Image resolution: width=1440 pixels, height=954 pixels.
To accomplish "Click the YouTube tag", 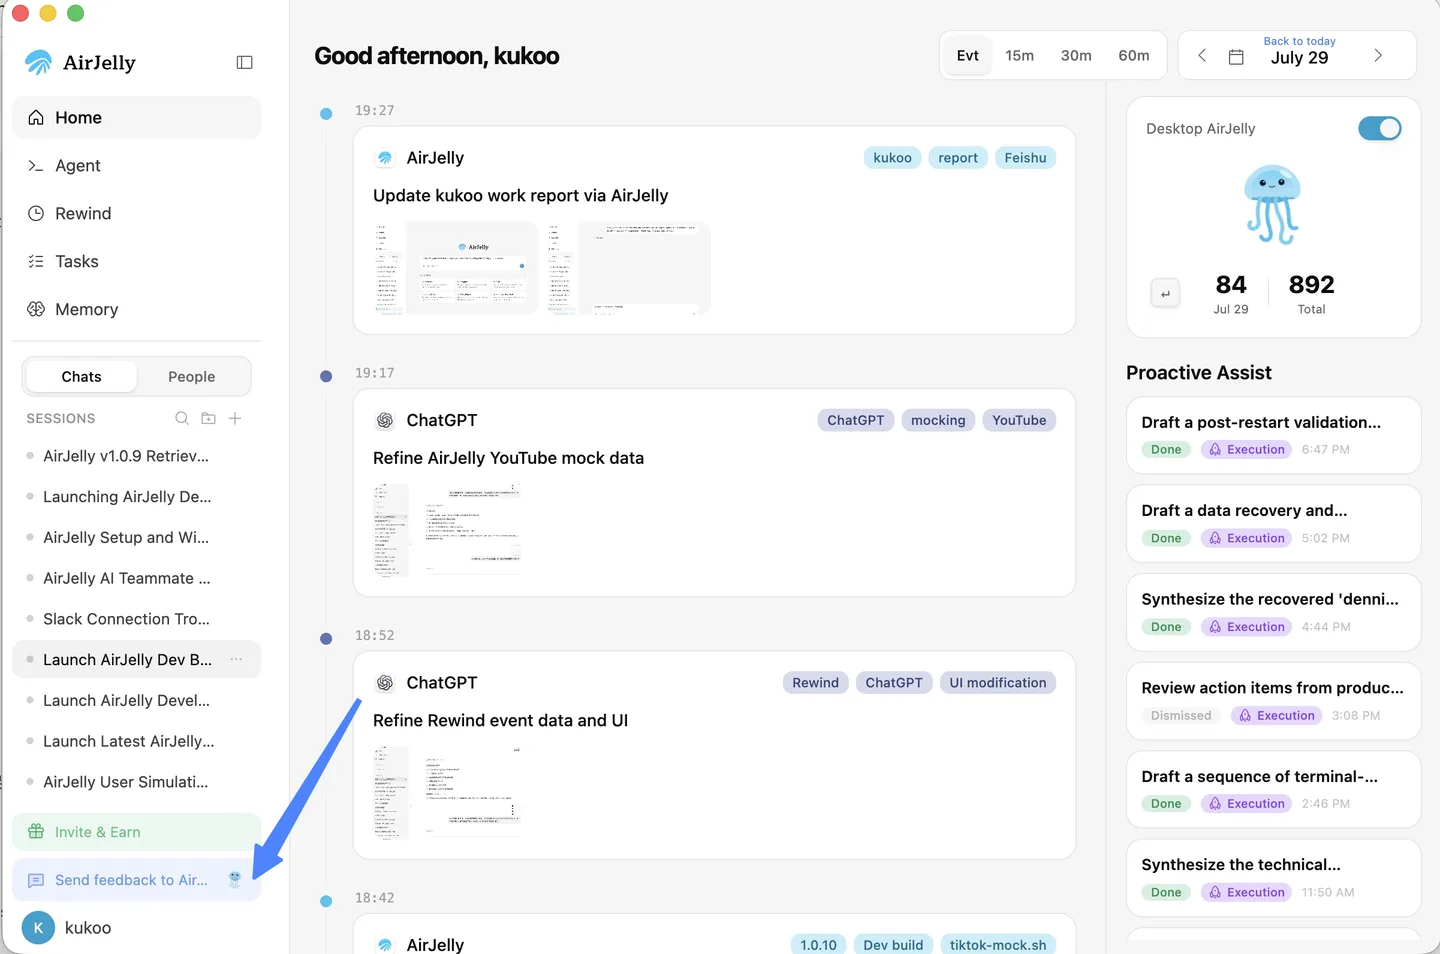I will 1019,421.
